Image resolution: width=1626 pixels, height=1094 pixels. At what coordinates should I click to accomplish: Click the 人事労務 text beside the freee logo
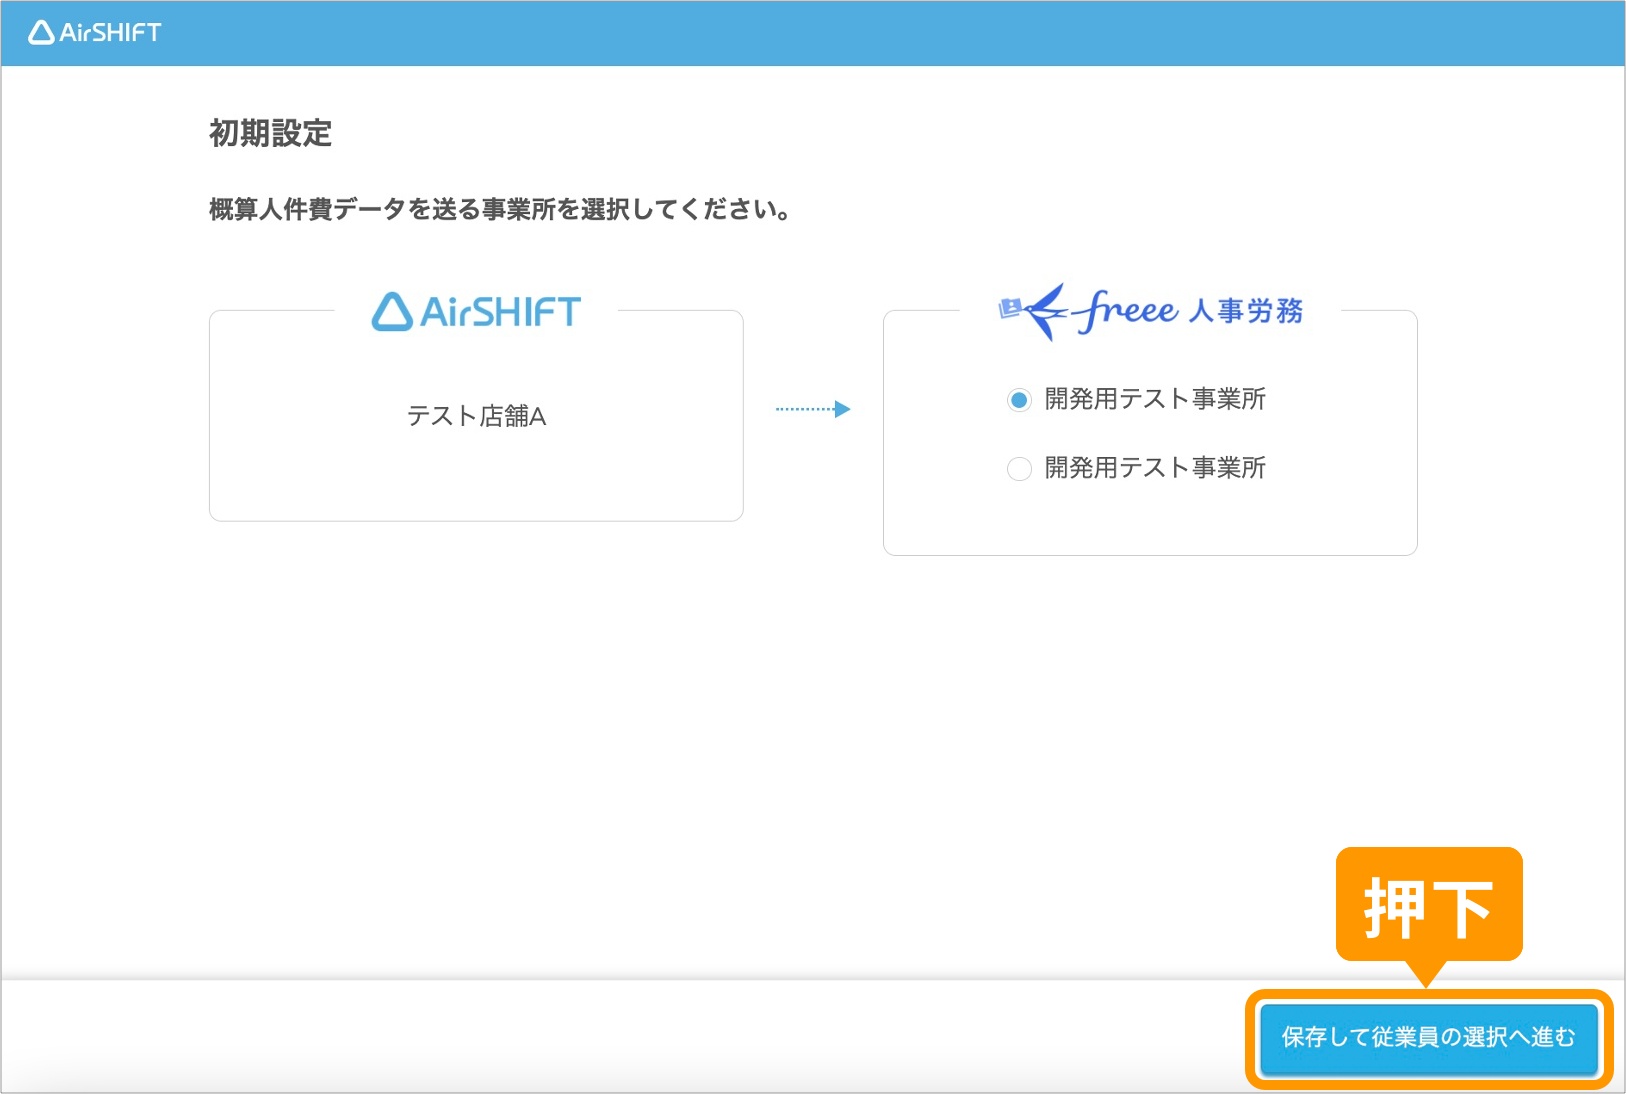coord(1246,311)
